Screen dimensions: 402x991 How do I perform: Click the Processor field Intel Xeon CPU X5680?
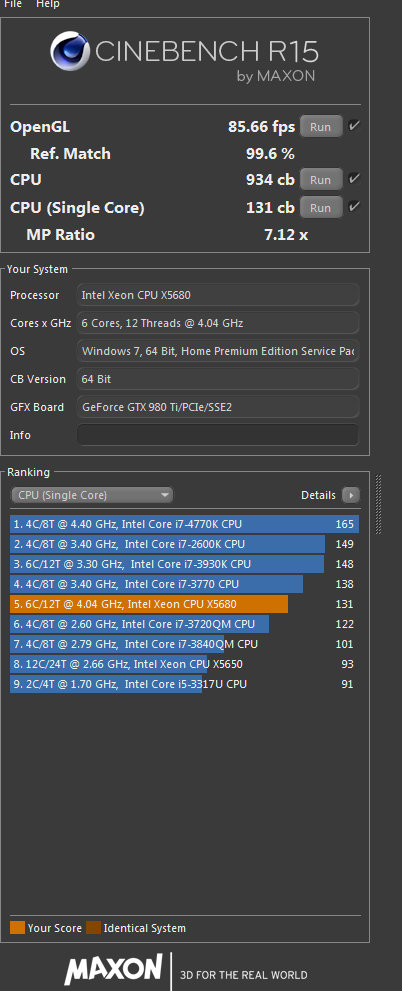[218, 295]
